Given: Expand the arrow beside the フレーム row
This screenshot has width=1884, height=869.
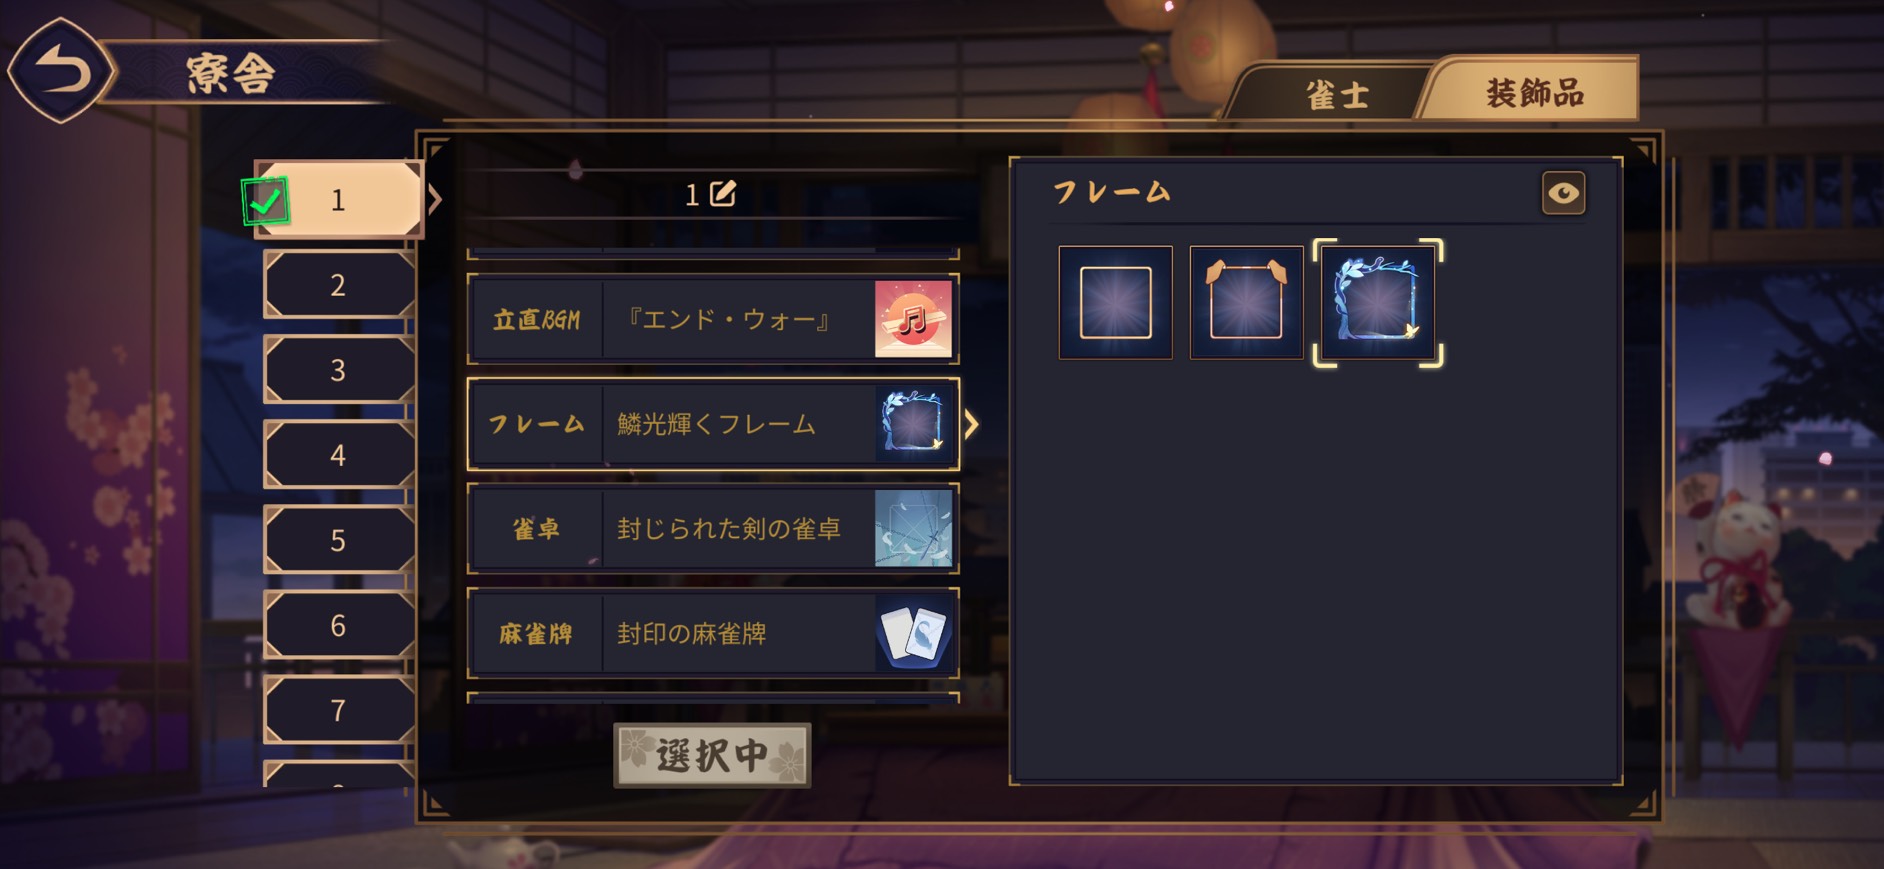Looking at the screenshot, I should click(x=971, y=424).
